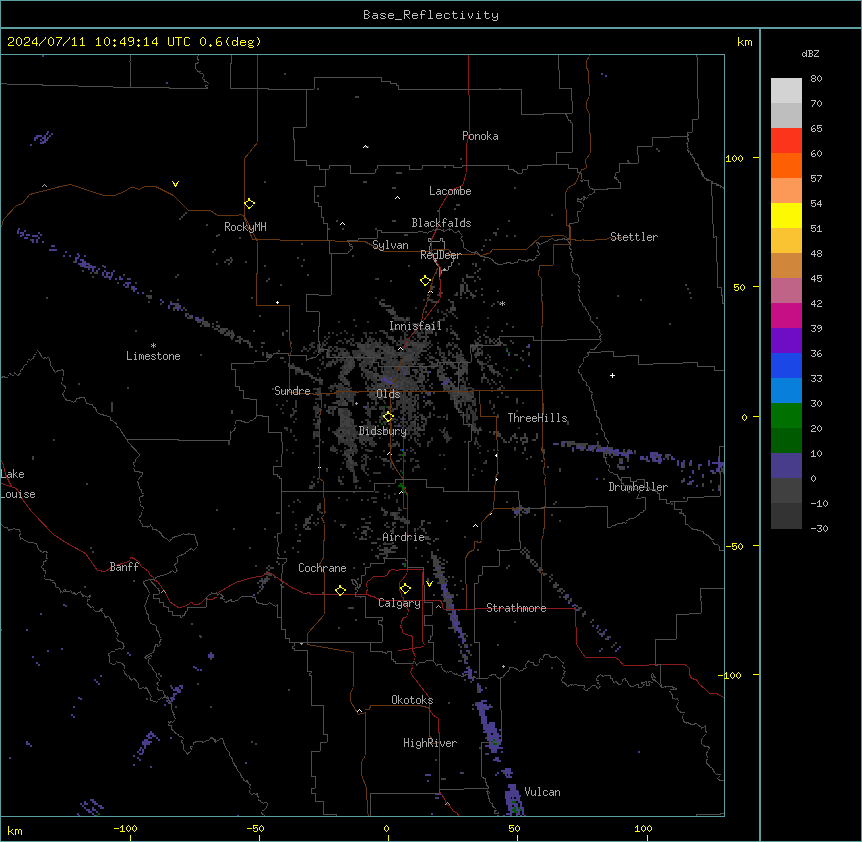This screenshot has width=862, height=842.
Task: Click the Strathmore town label
Action: pos(516,608)
